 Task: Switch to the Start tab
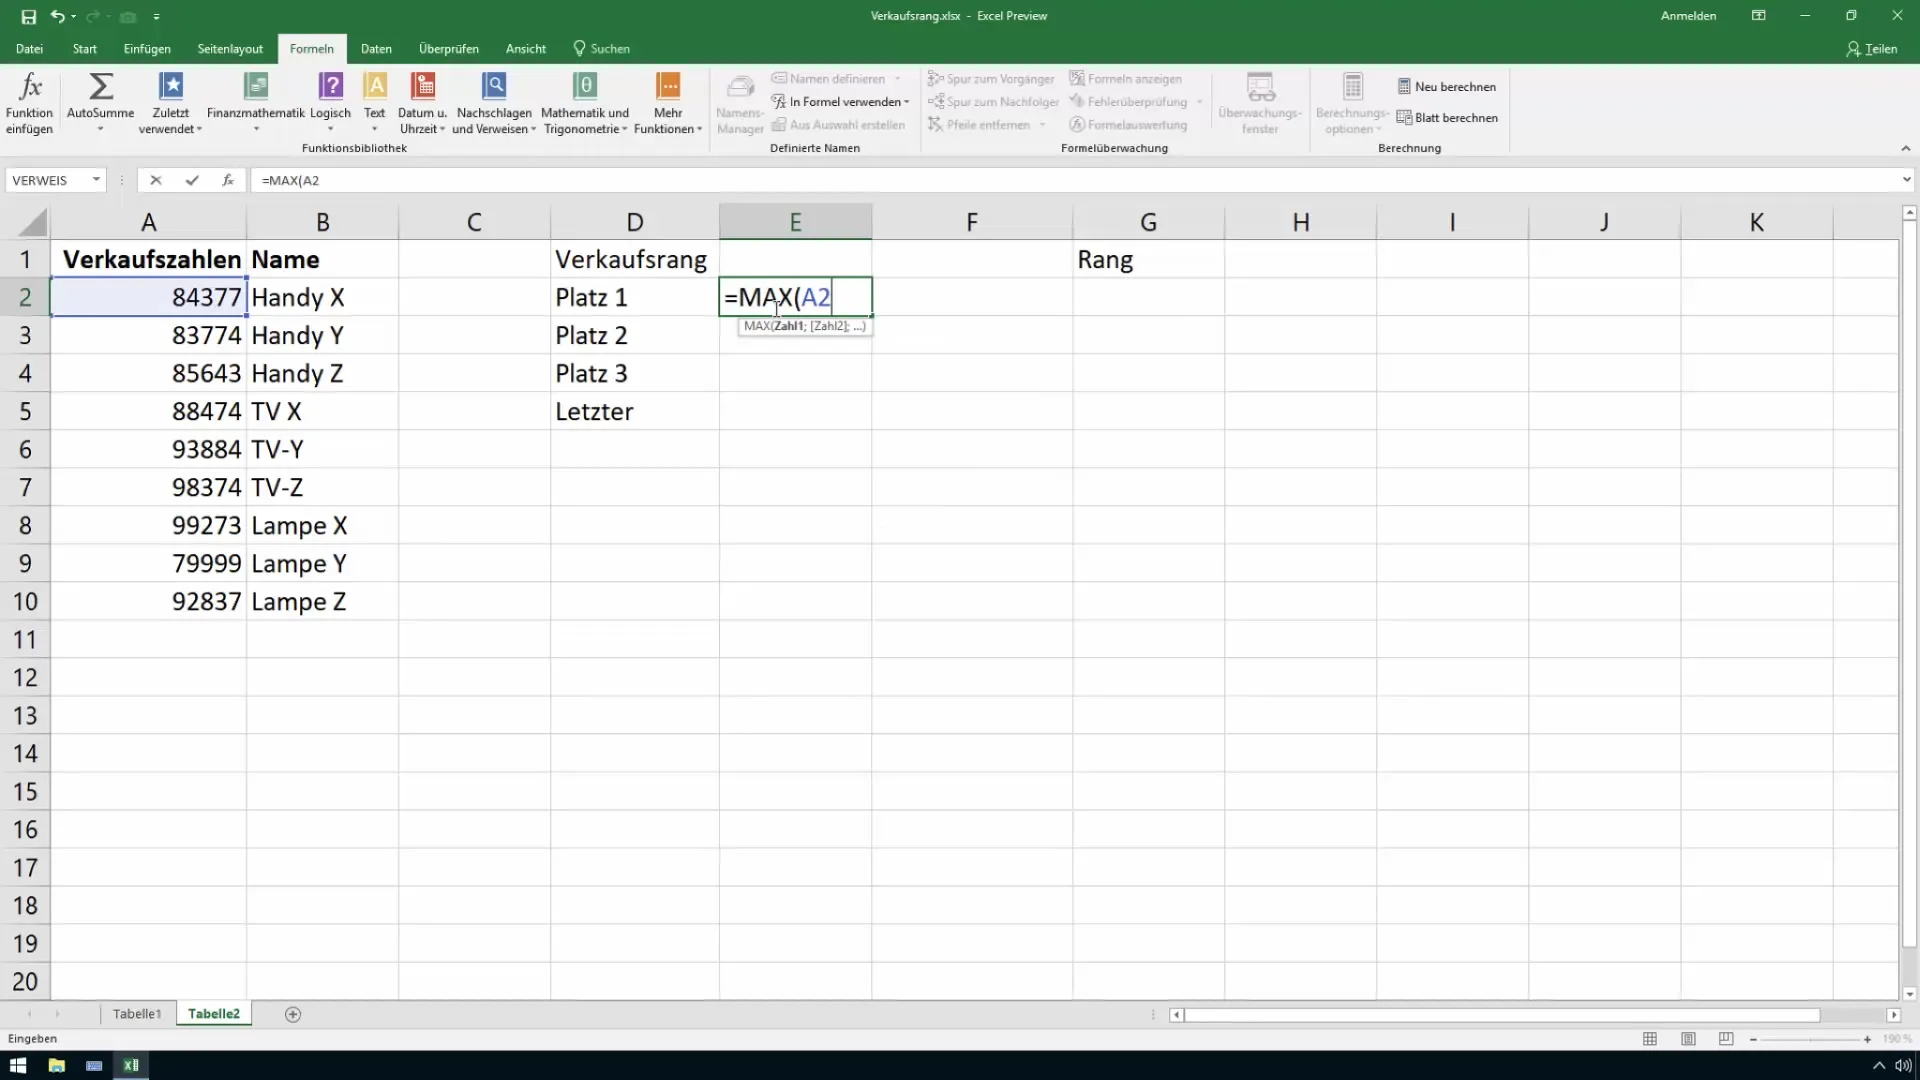point(85,49)
